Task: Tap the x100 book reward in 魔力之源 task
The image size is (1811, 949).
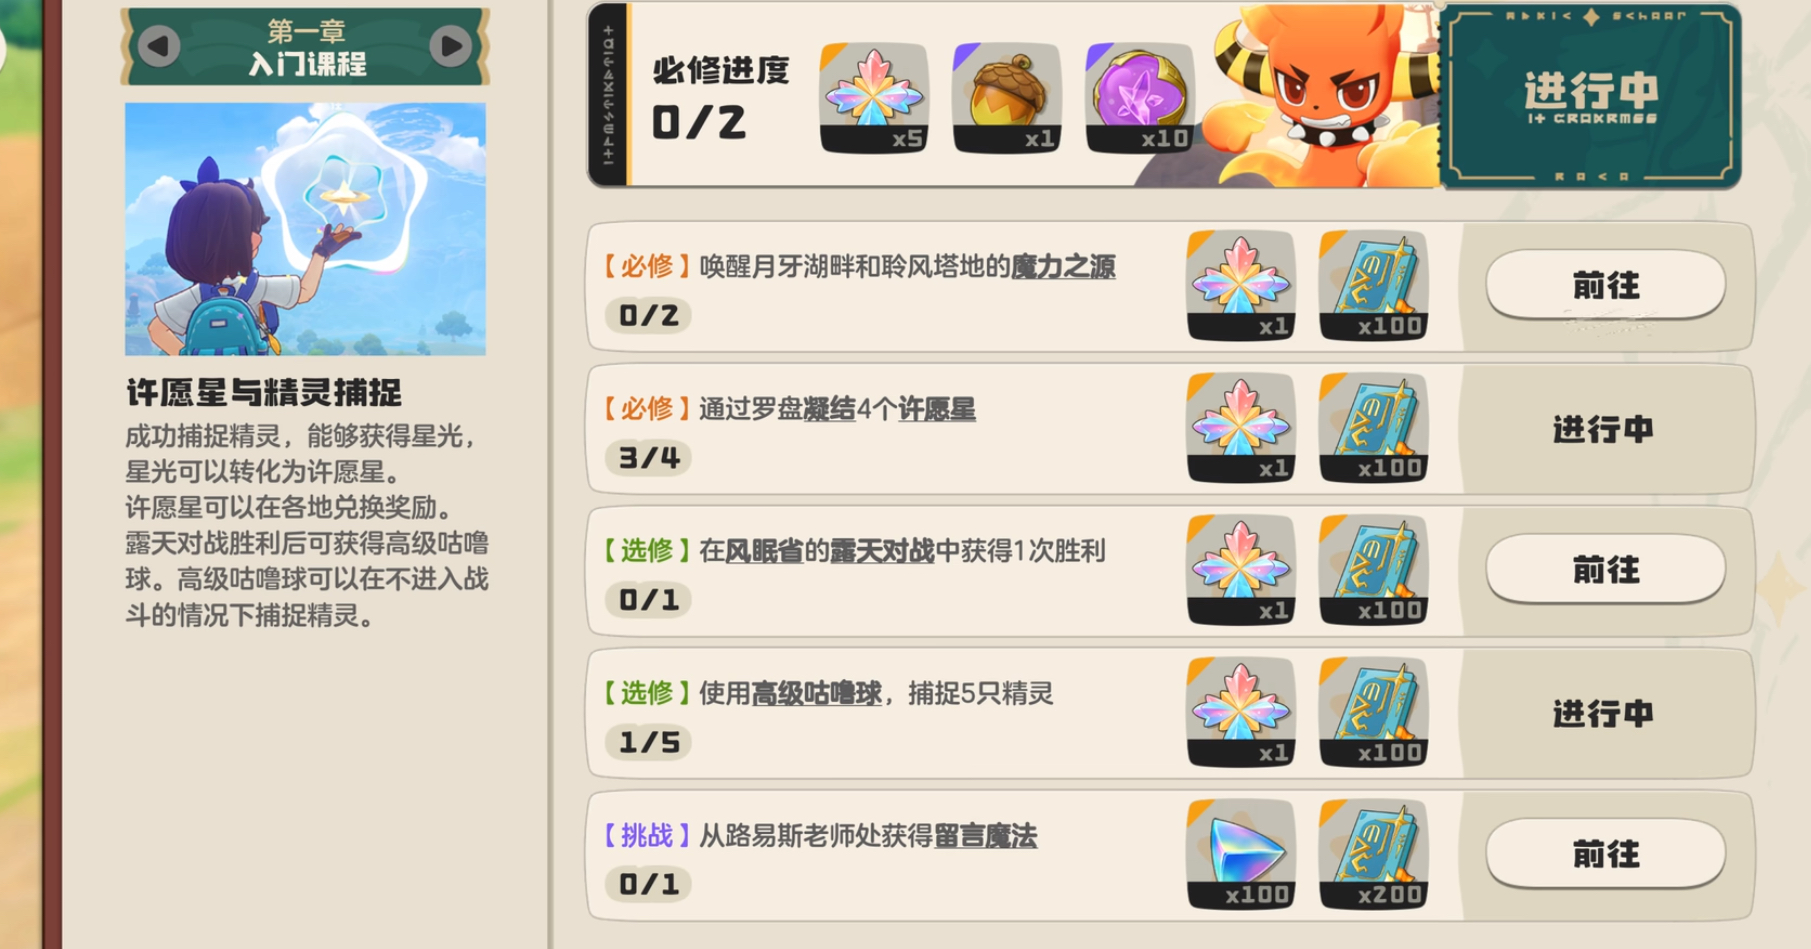Action: coord(1374,285)
